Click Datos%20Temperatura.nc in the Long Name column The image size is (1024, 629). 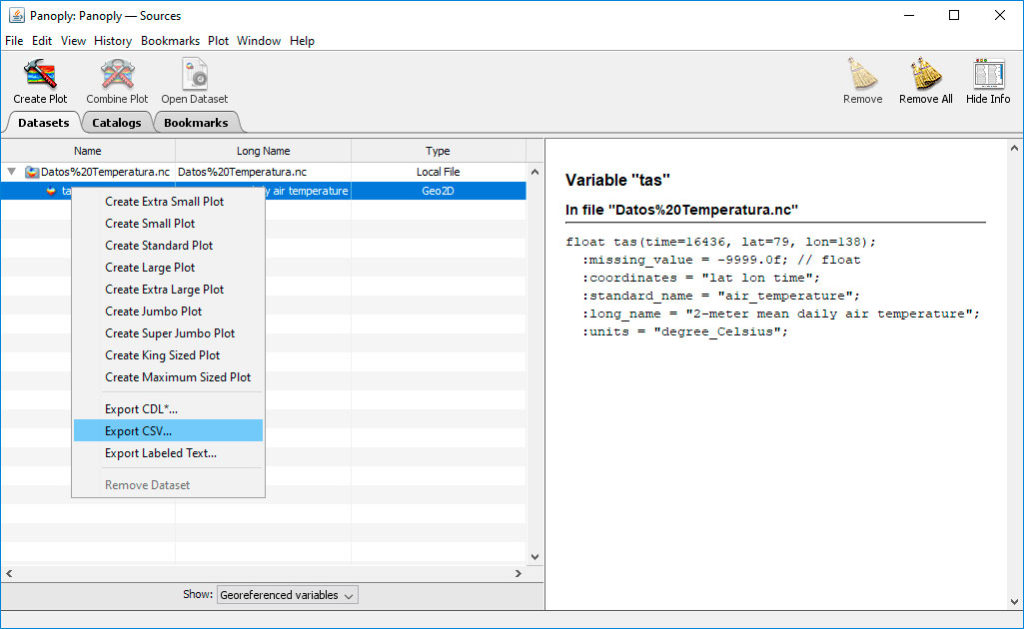(x=242, y=172)
